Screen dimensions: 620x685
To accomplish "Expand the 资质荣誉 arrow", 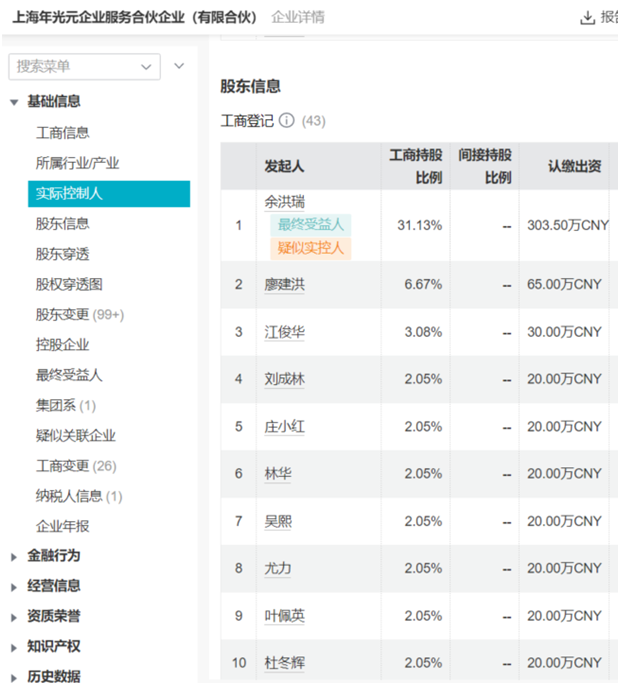I will click(x=14, y=617).
